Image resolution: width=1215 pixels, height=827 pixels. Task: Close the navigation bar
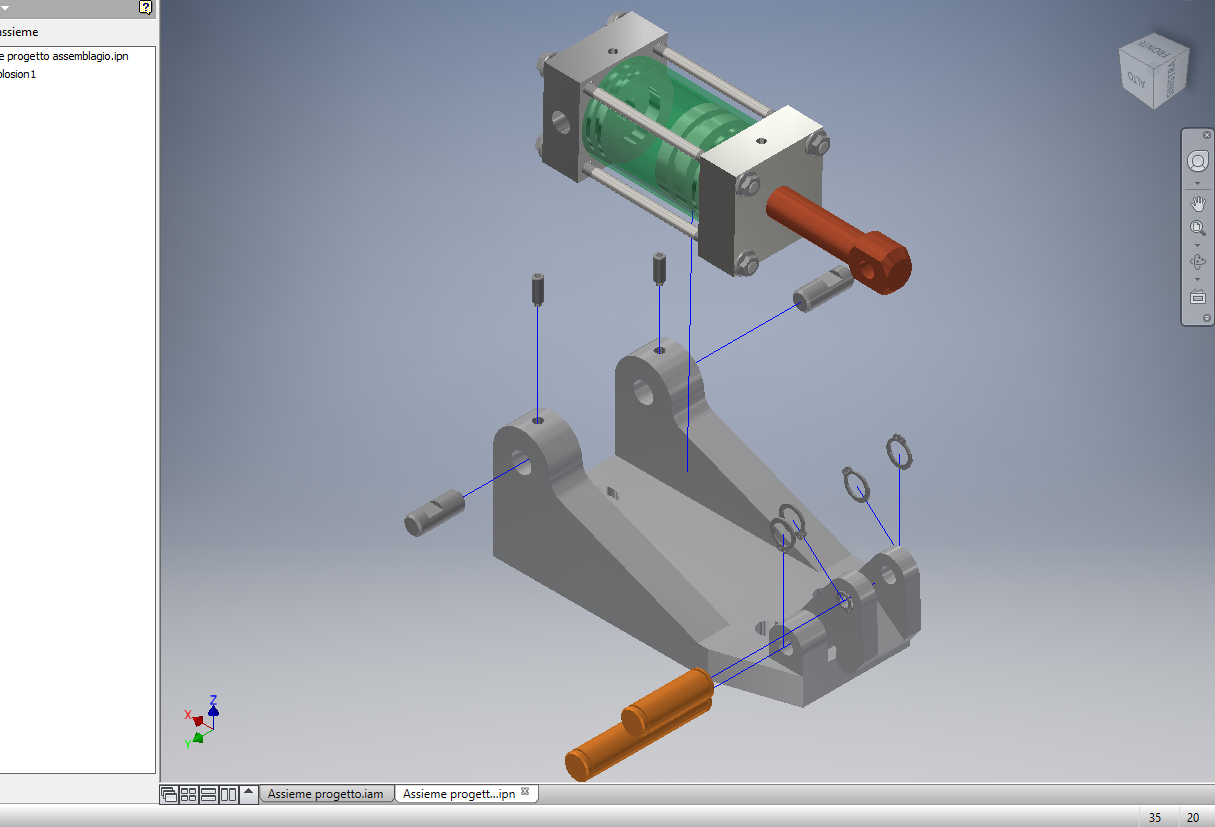[1206, 135]
